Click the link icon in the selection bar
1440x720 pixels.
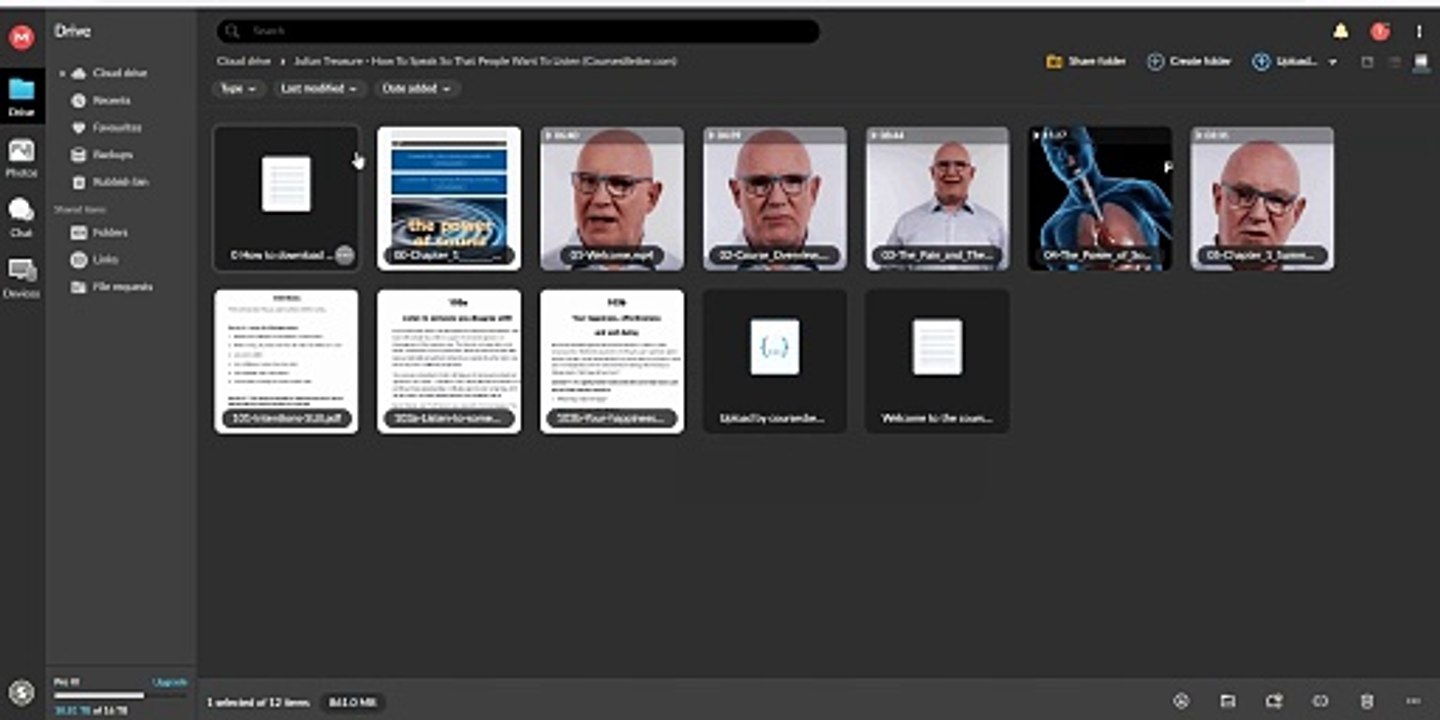(x=1320, y=701)
